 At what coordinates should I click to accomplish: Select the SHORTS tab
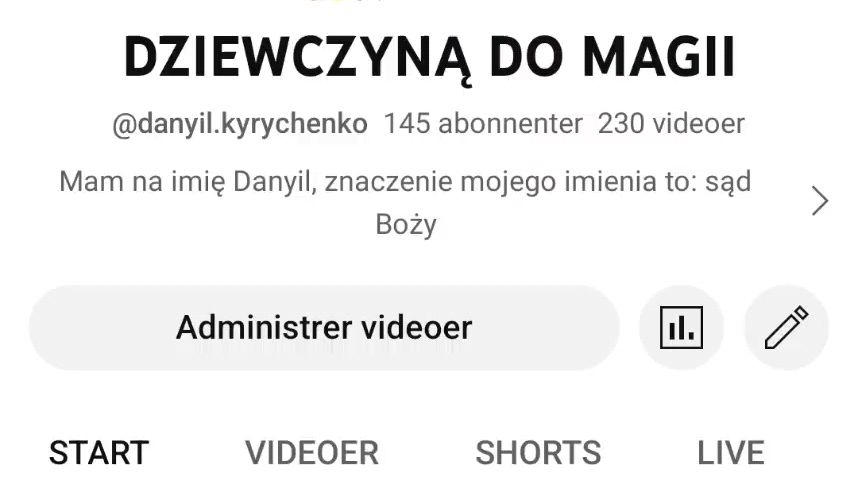538,453
